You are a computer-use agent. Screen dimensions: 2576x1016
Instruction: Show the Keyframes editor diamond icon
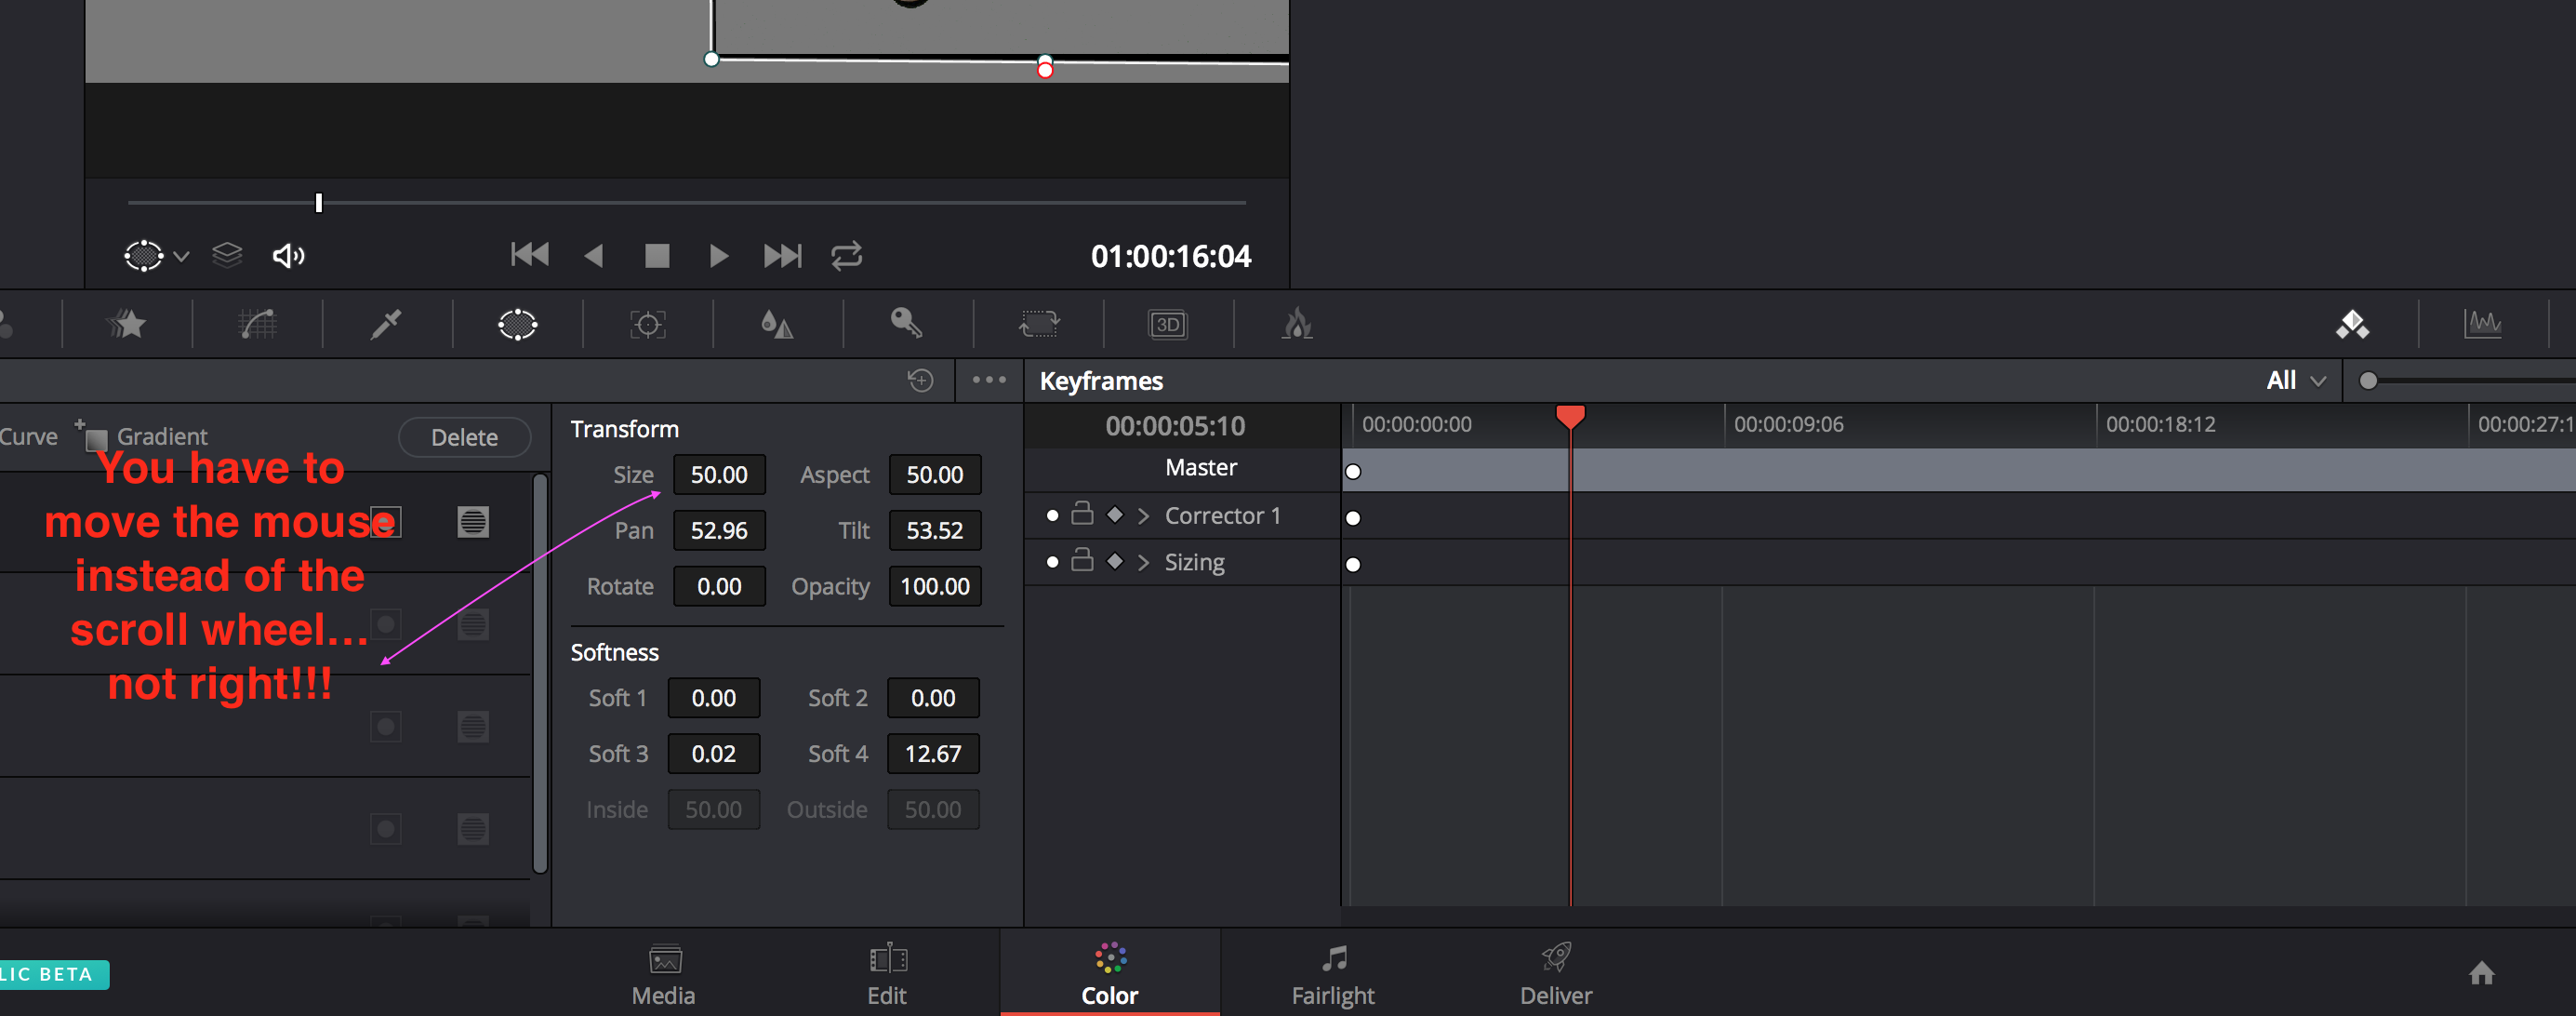click(2352, 324)
